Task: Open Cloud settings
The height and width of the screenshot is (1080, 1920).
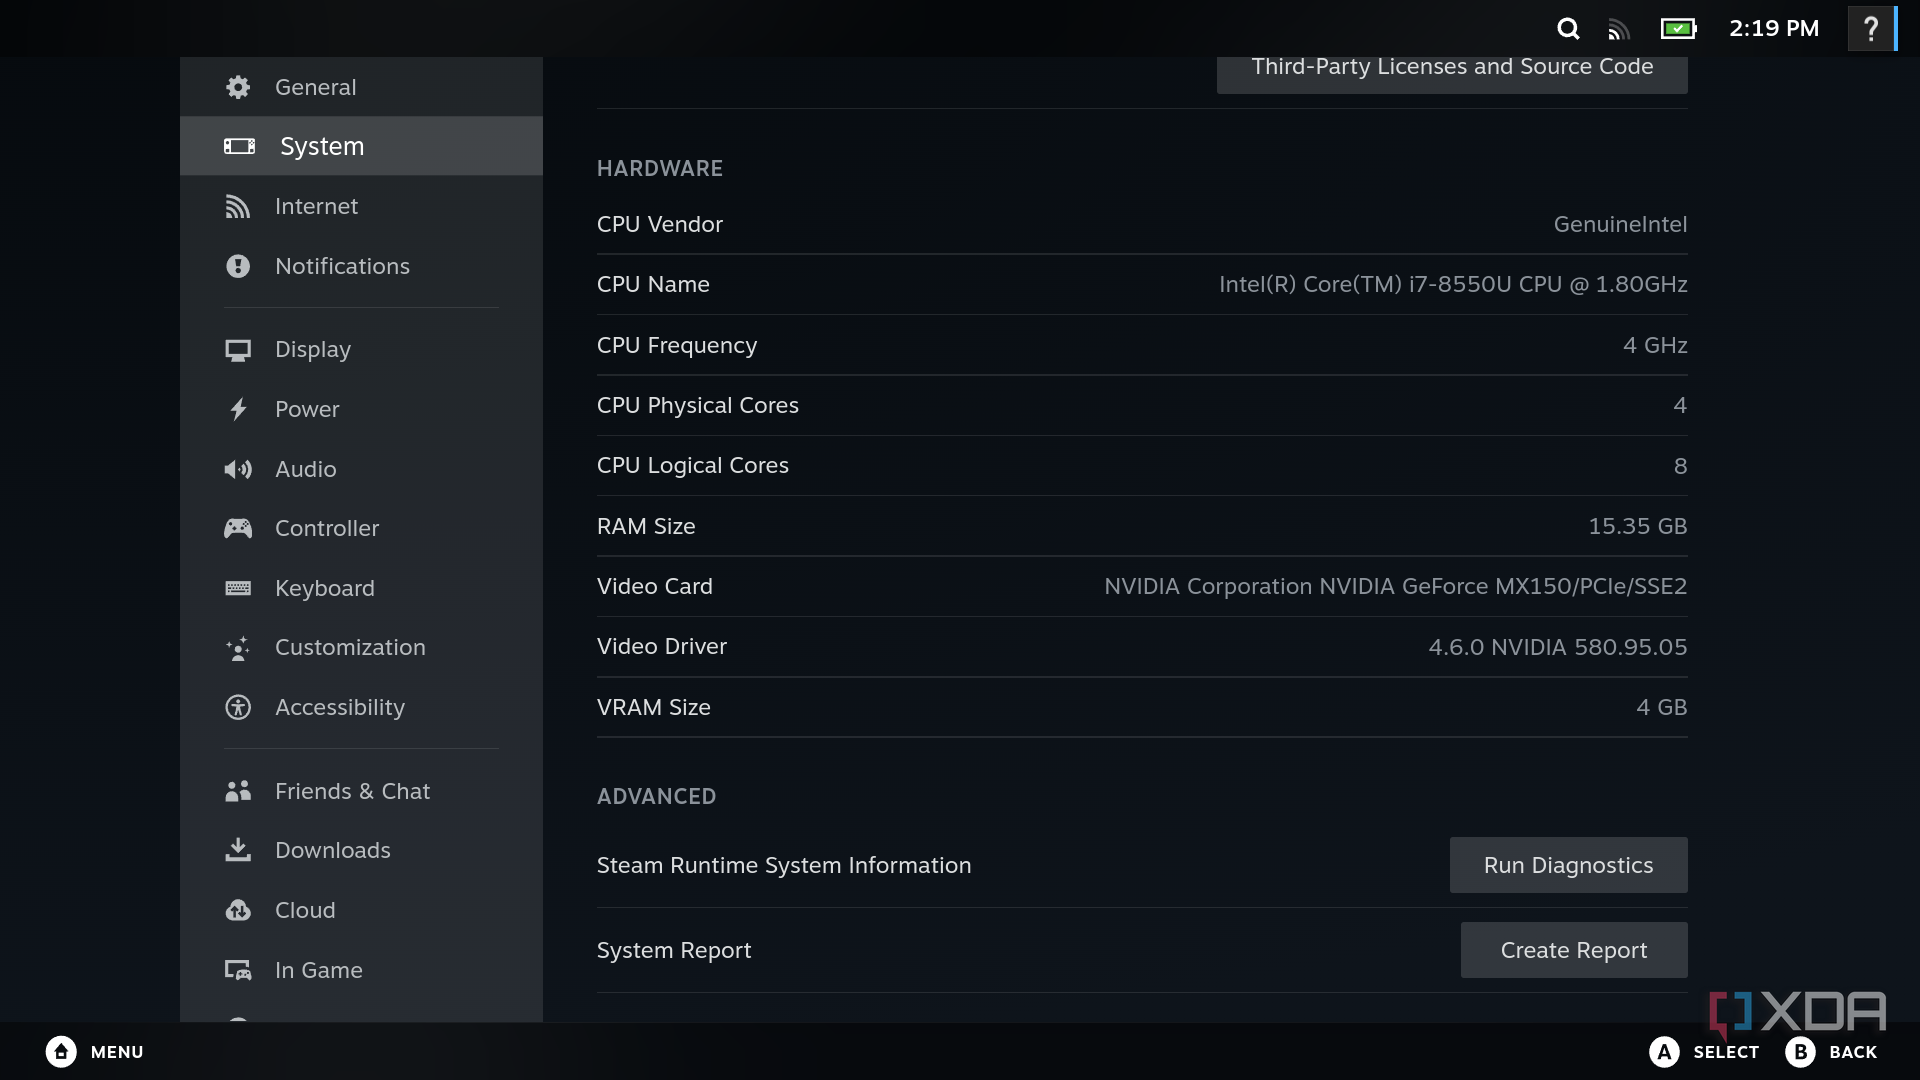Action: [x=361, y=910]
